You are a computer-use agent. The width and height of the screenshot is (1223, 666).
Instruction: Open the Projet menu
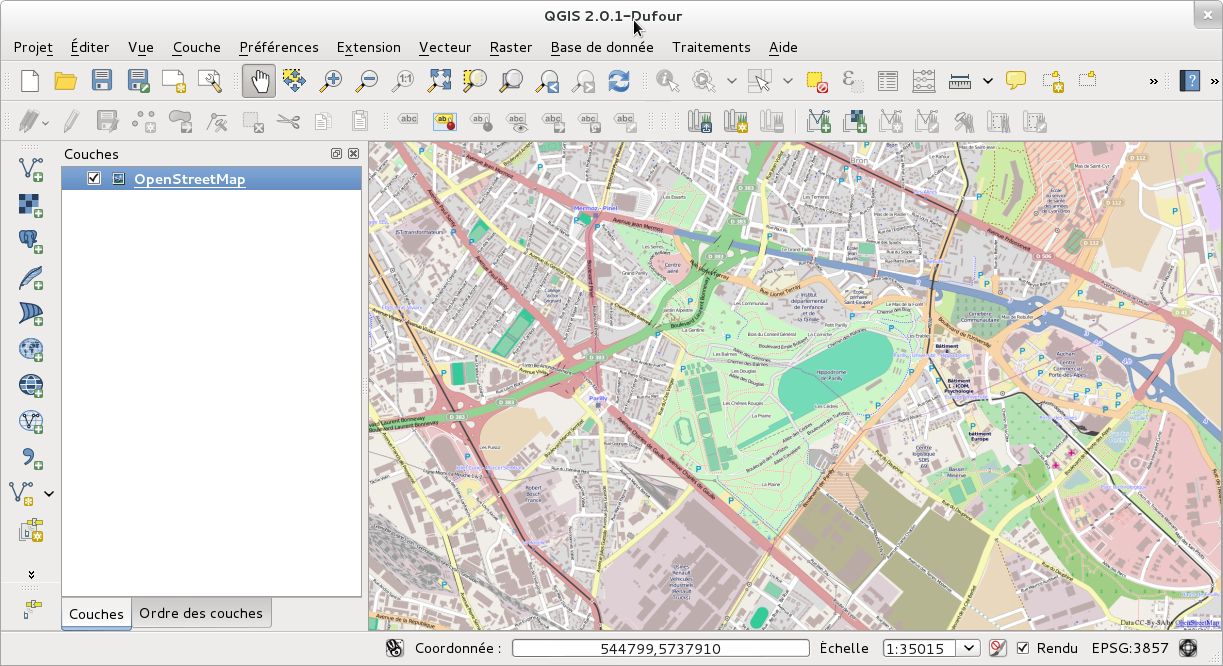coord(33,47)
